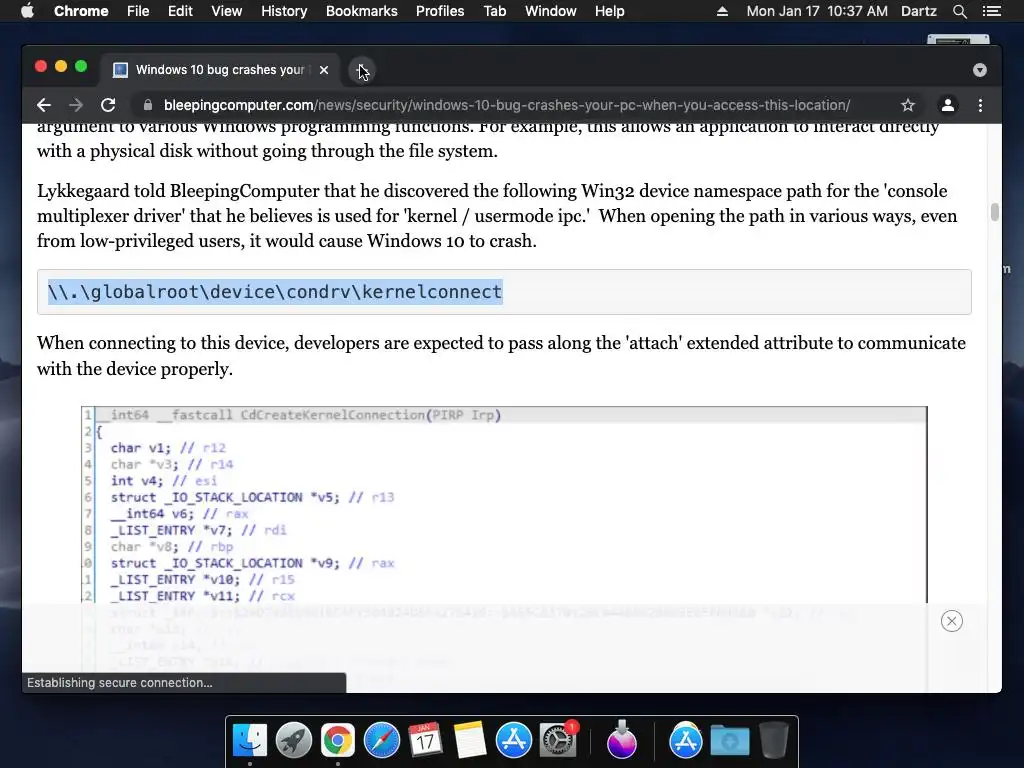Click the eject icon in menu bar

point(722,11)
